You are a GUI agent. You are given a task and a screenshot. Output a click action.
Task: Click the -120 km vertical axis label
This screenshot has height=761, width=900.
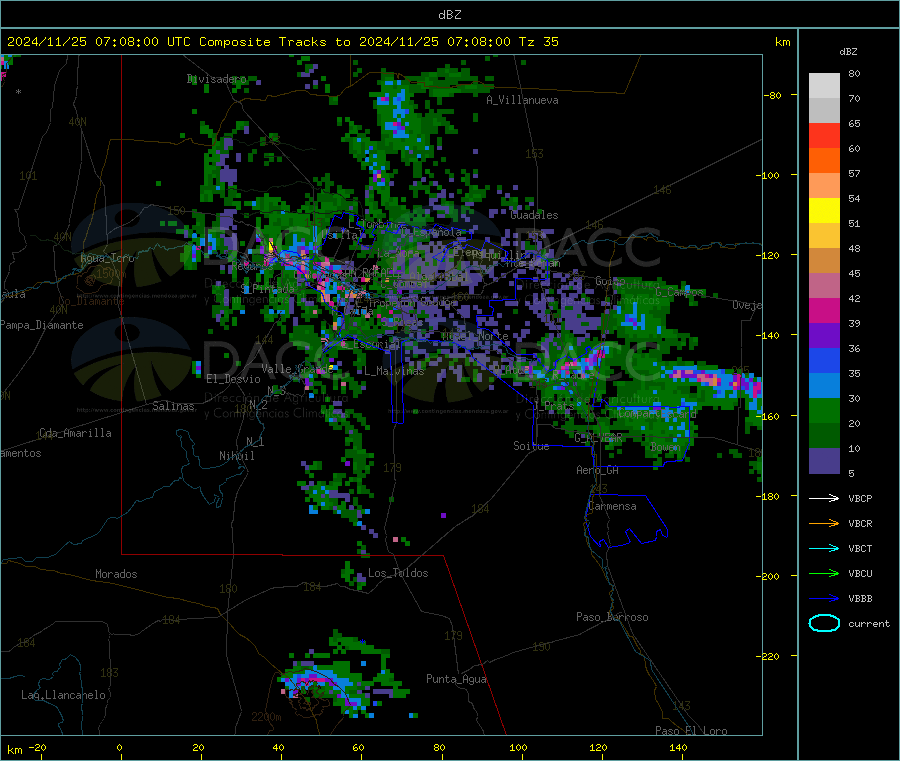tap(769, 255)
